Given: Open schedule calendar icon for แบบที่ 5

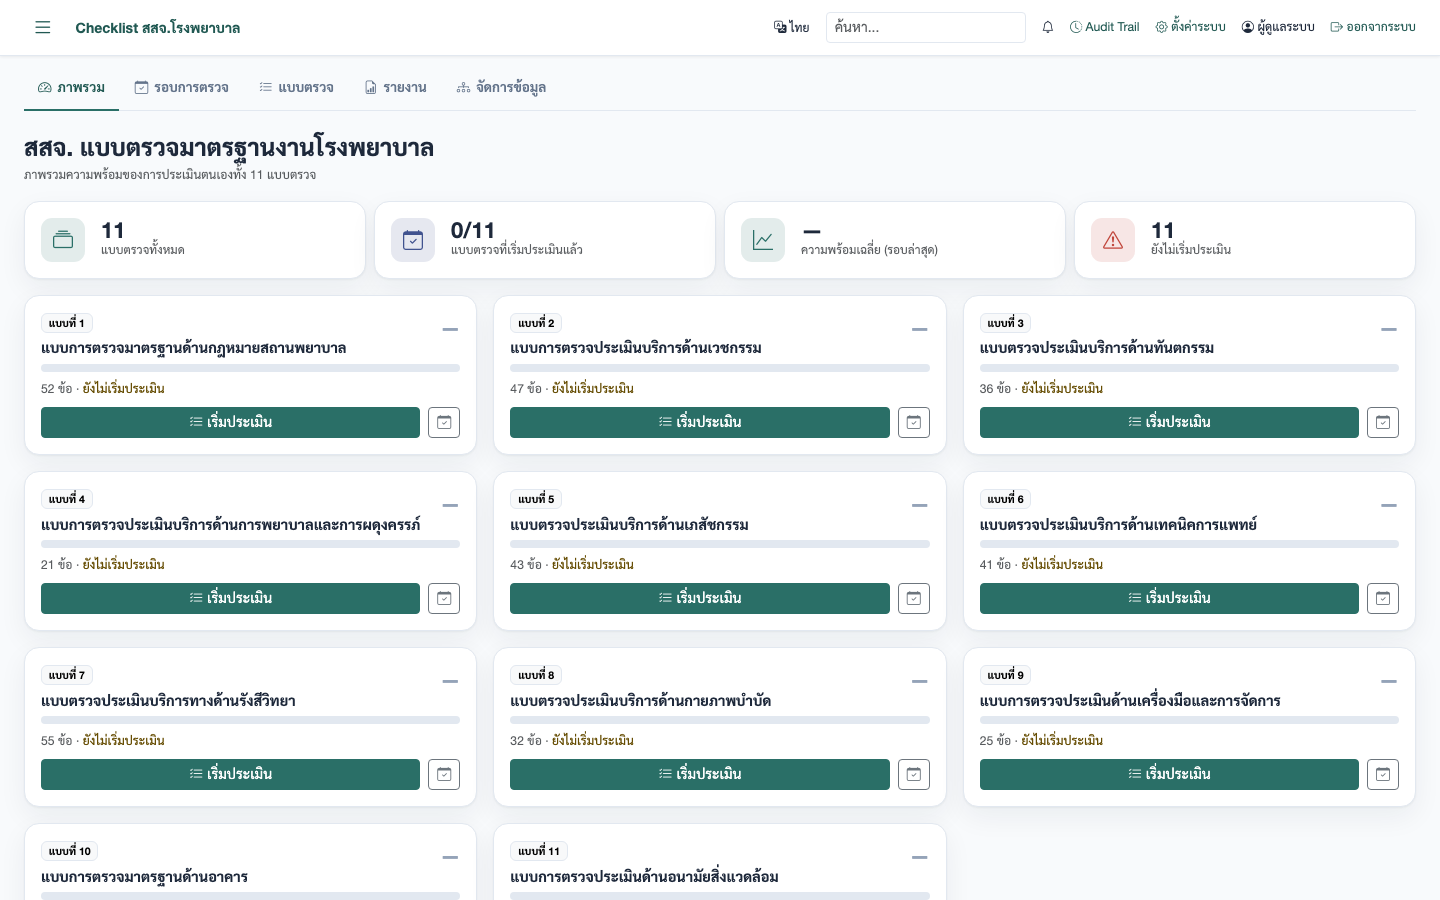Looking at the screenshot, I should 914,598.
